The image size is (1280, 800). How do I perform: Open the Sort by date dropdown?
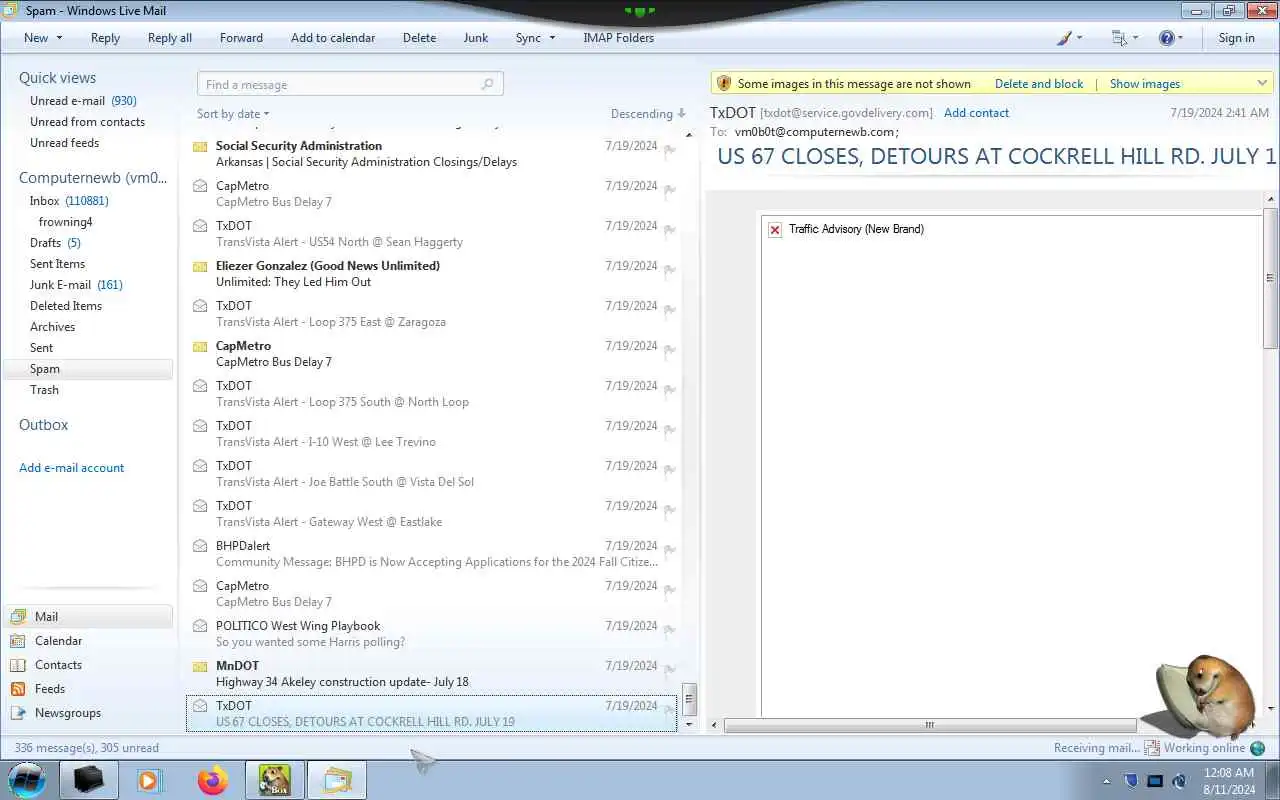click(233, 114)
